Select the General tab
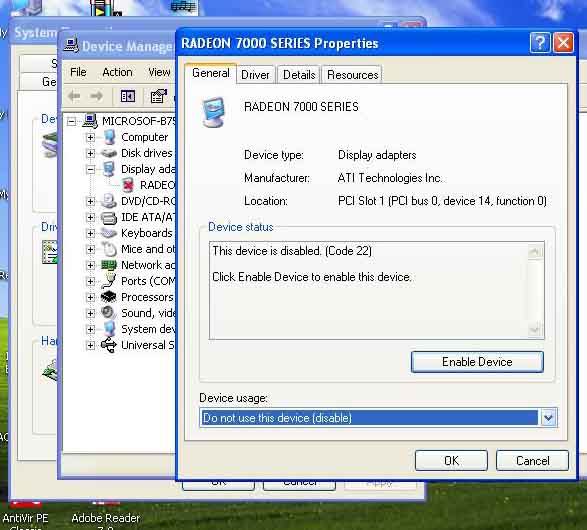 210,73
